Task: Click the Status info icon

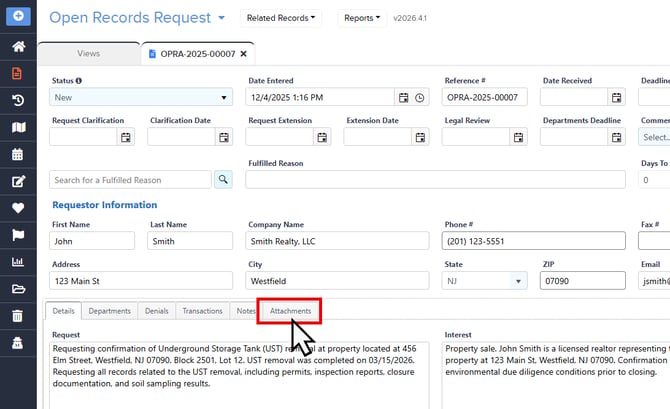Action: pyautogui.click(x=79, y=80)
